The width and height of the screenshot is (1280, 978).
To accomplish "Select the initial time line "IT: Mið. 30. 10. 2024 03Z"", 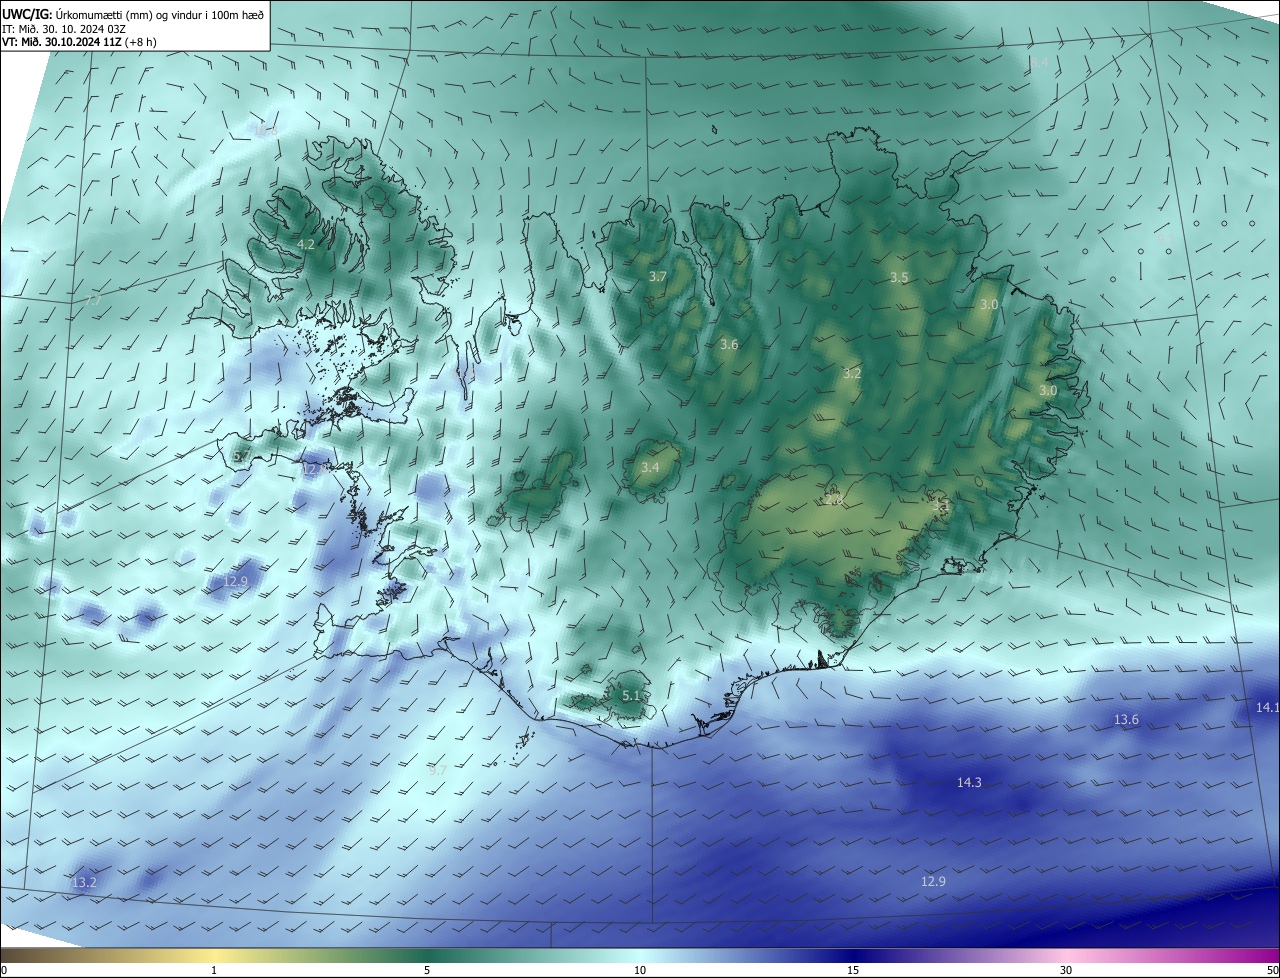I will click(x=63, y=28).
